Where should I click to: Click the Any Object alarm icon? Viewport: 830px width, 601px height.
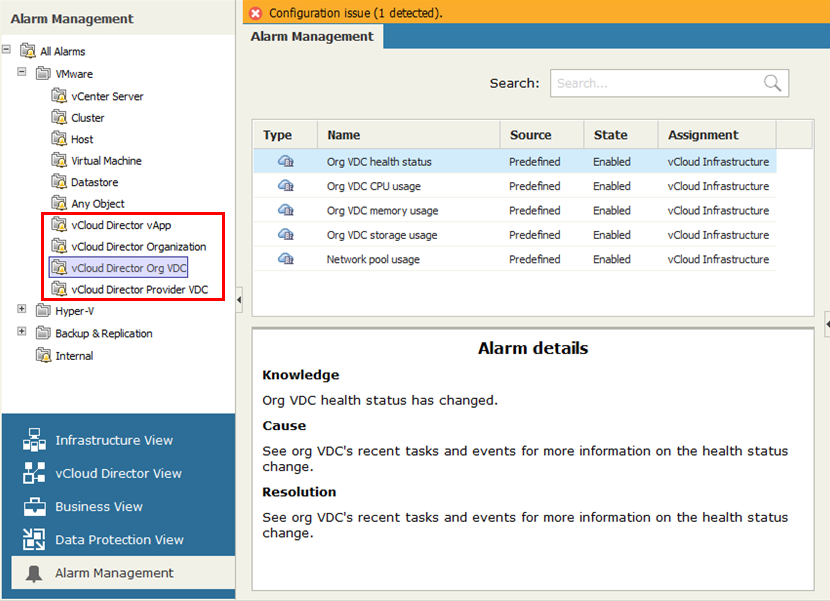point(59,203)
